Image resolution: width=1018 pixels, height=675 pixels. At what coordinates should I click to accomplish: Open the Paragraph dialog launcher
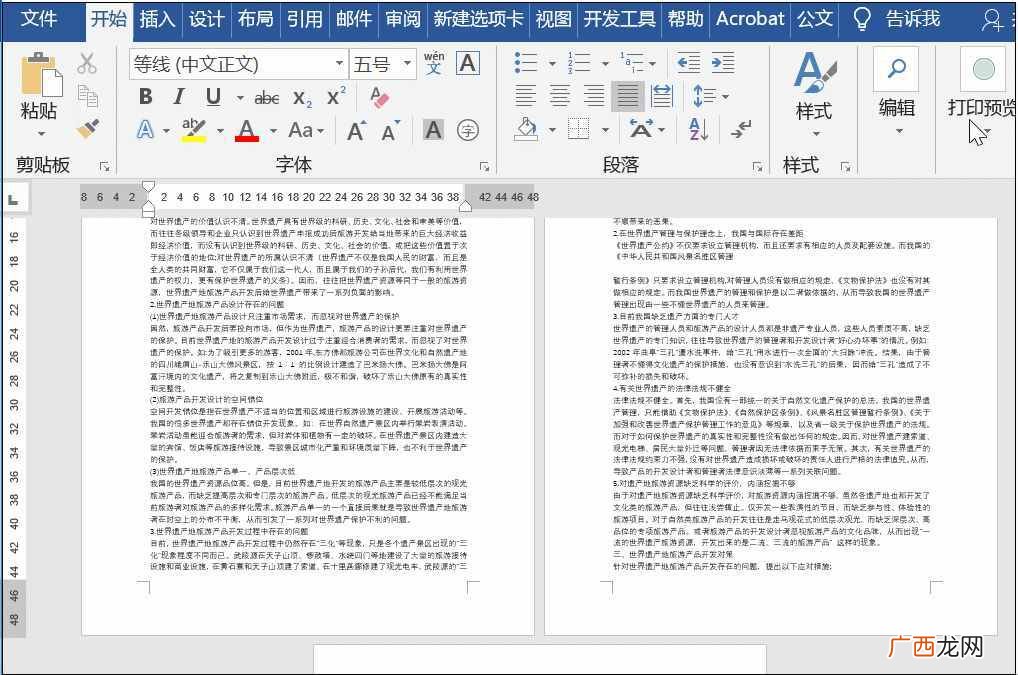[757, 167]
